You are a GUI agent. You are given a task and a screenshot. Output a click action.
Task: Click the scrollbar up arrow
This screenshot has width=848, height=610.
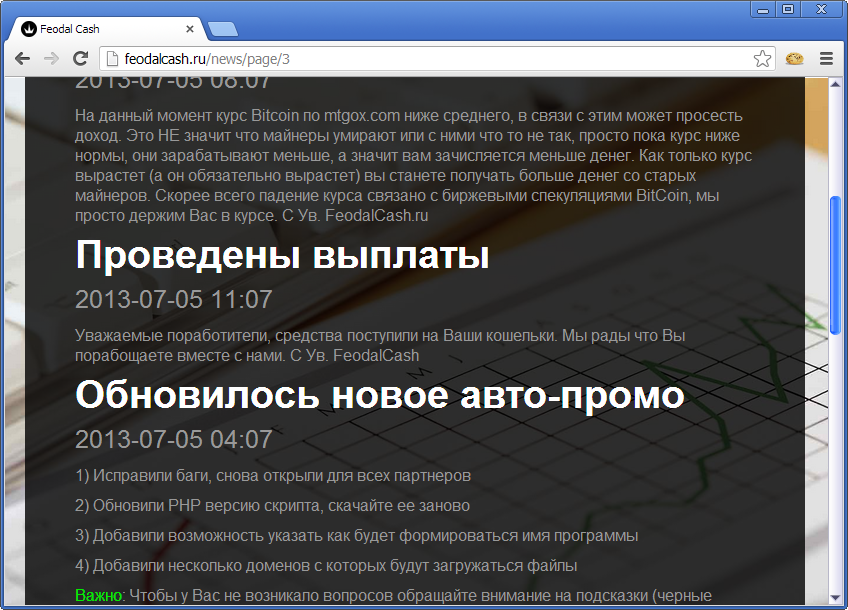(x=835, y=84)
